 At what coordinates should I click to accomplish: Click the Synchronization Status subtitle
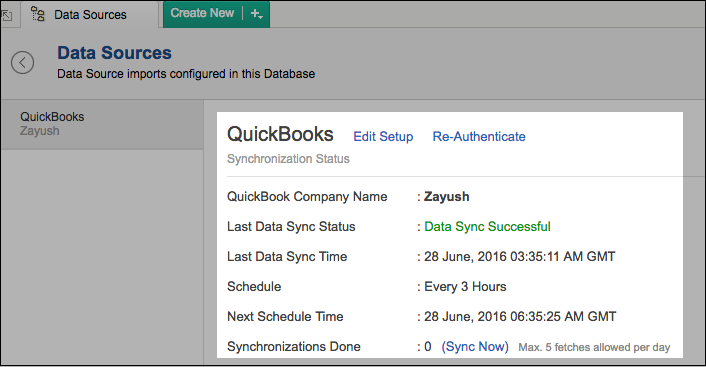click(x=288, y=159)
